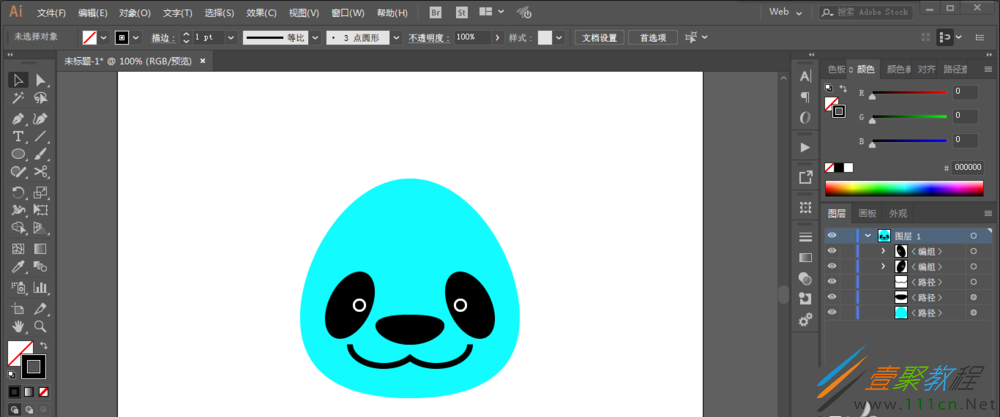Viewport: 1000px width, 417px height.
Task: Click the 文档设置 button
Action: click(x=599, y=38)
